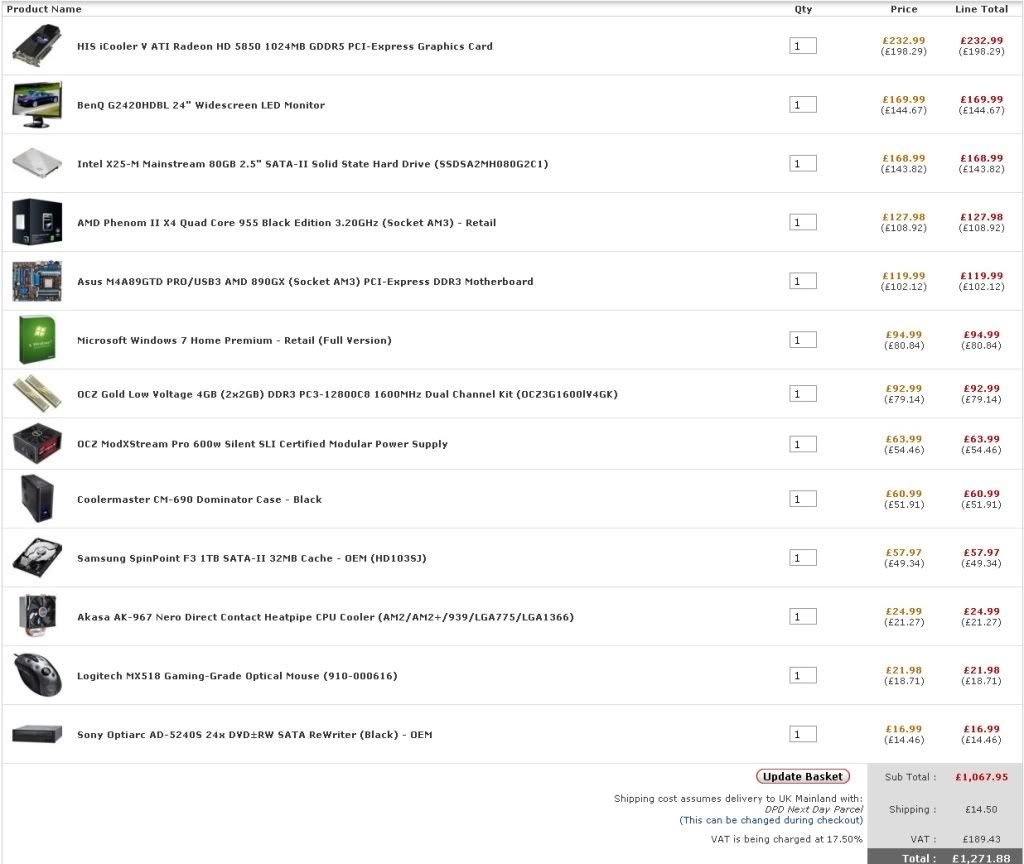
Task: Click "This can be changed during checkout" note
Action: 771,820
